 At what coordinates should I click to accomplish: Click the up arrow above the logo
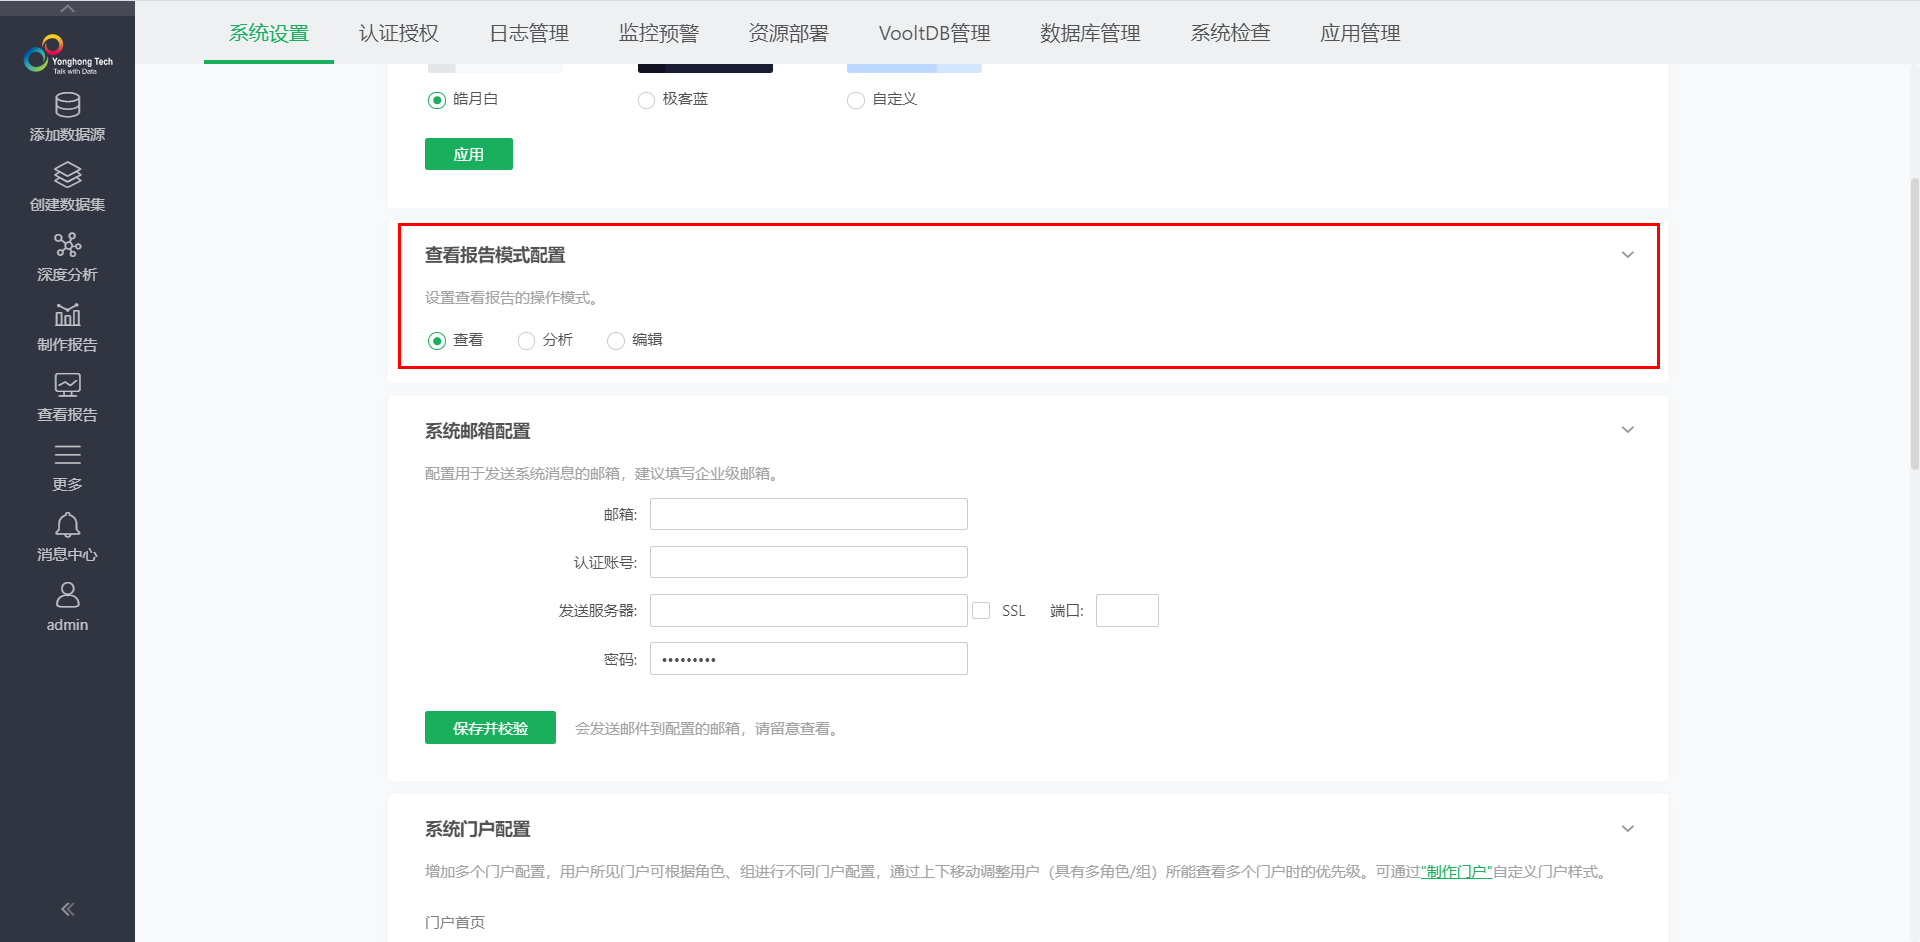pyautogui.click(x=67, y=8)
